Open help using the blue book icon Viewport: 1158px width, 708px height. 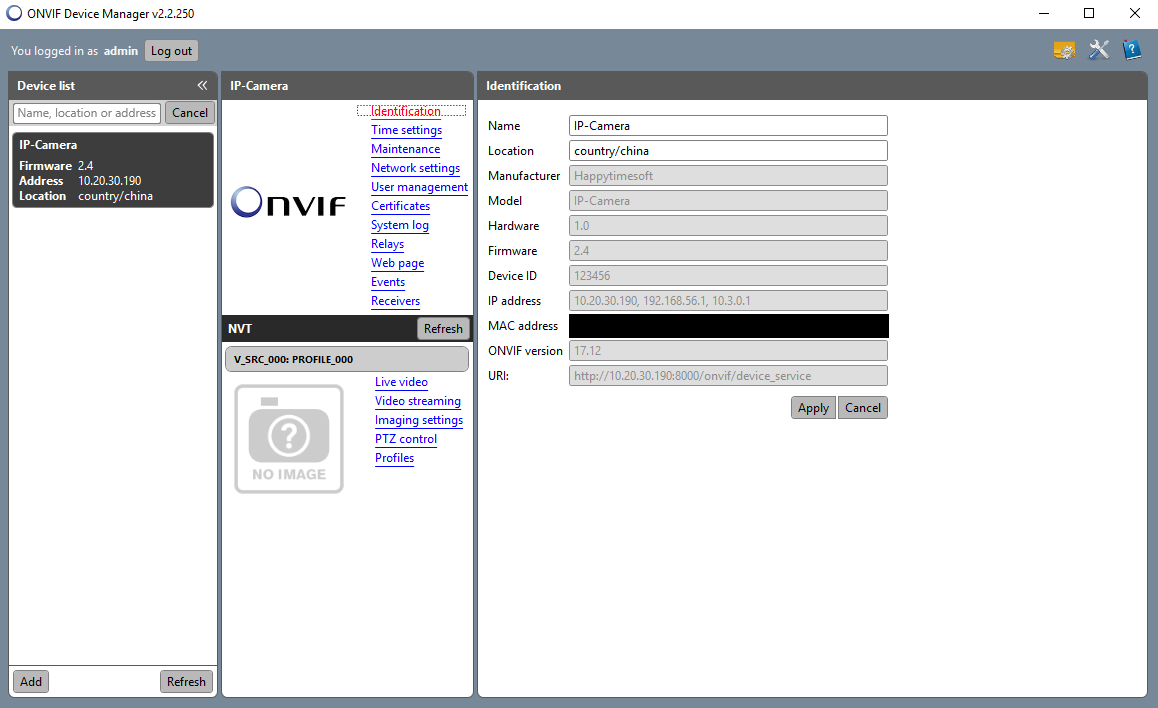(x=1131, y=49)
